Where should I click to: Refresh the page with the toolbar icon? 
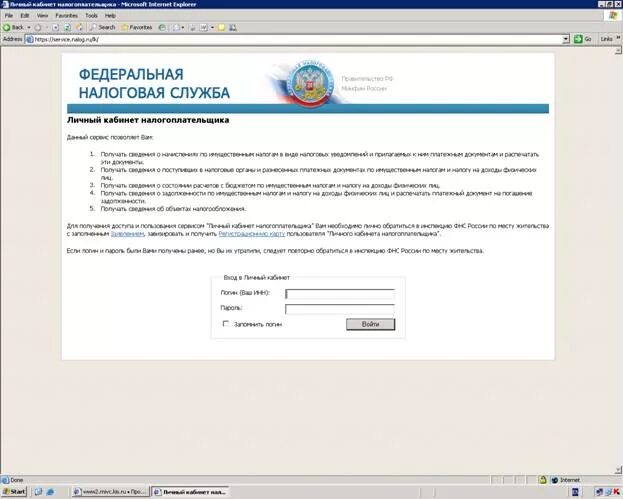point(68,27)
